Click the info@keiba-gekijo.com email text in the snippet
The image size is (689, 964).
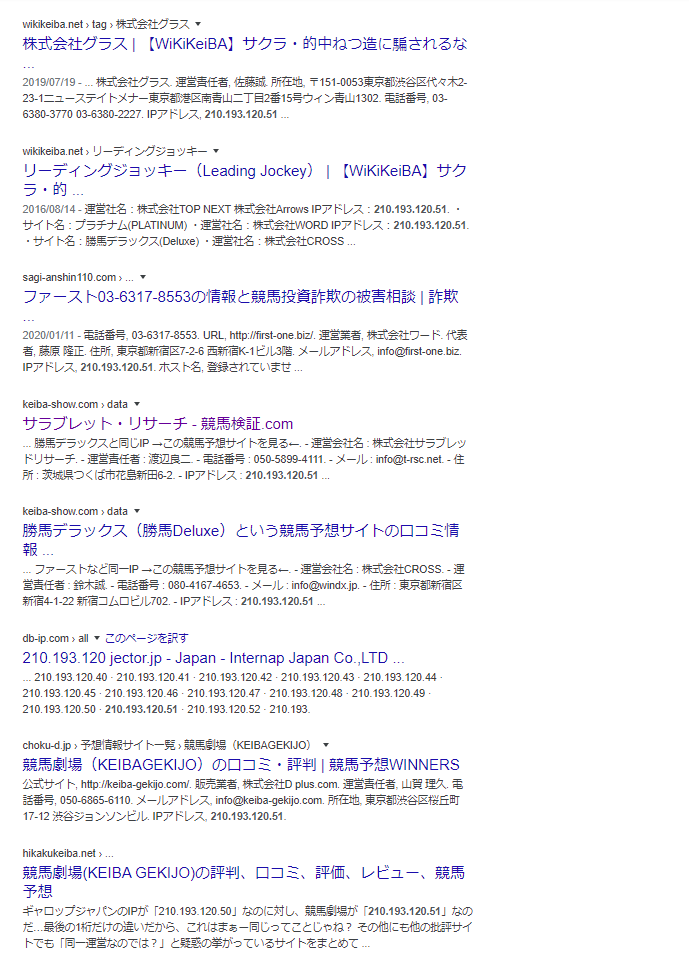pos(269,800)
